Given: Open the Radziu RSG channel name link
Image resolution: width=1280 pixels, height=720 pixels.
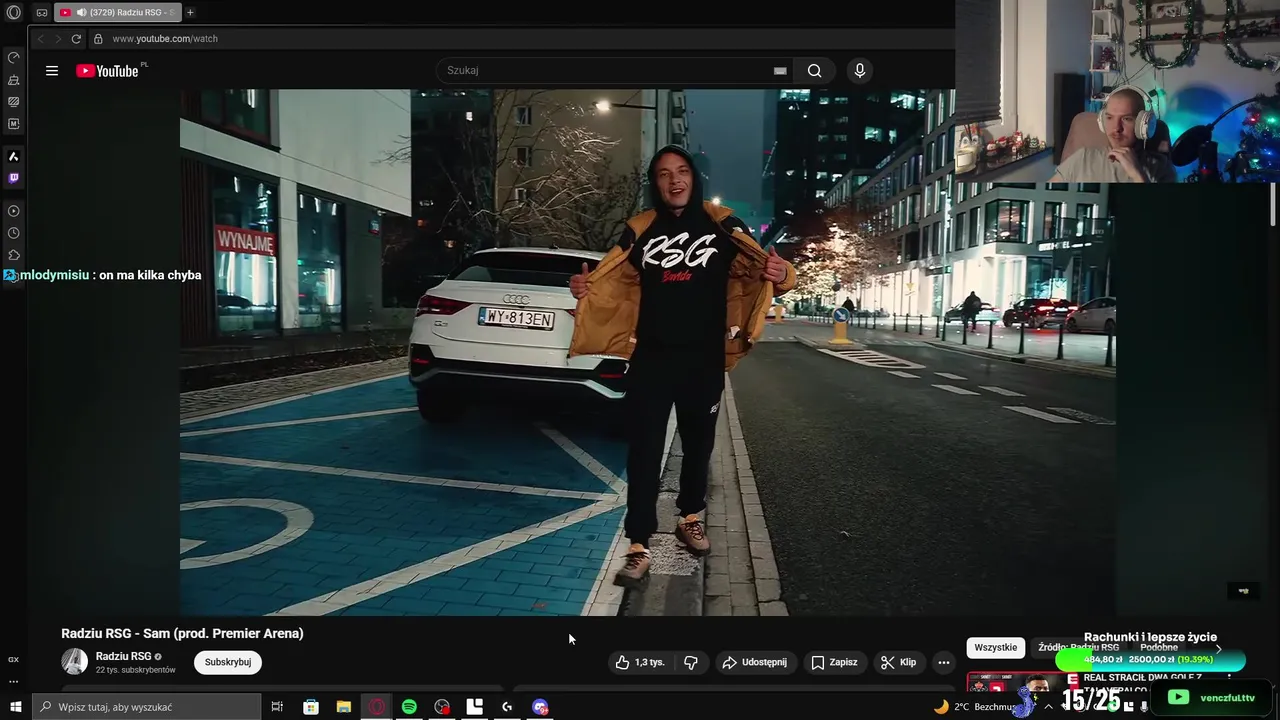Looking at the screenshot, I should point(124,656).
